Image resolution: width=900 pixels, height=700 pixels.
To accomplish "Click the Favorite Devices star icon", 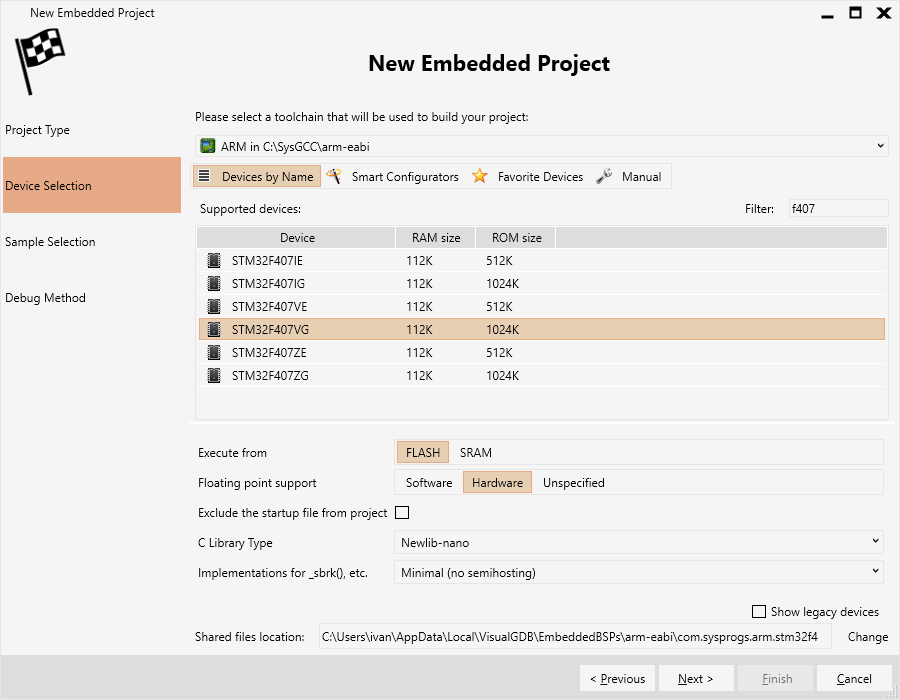I will [x=480, y=176].
